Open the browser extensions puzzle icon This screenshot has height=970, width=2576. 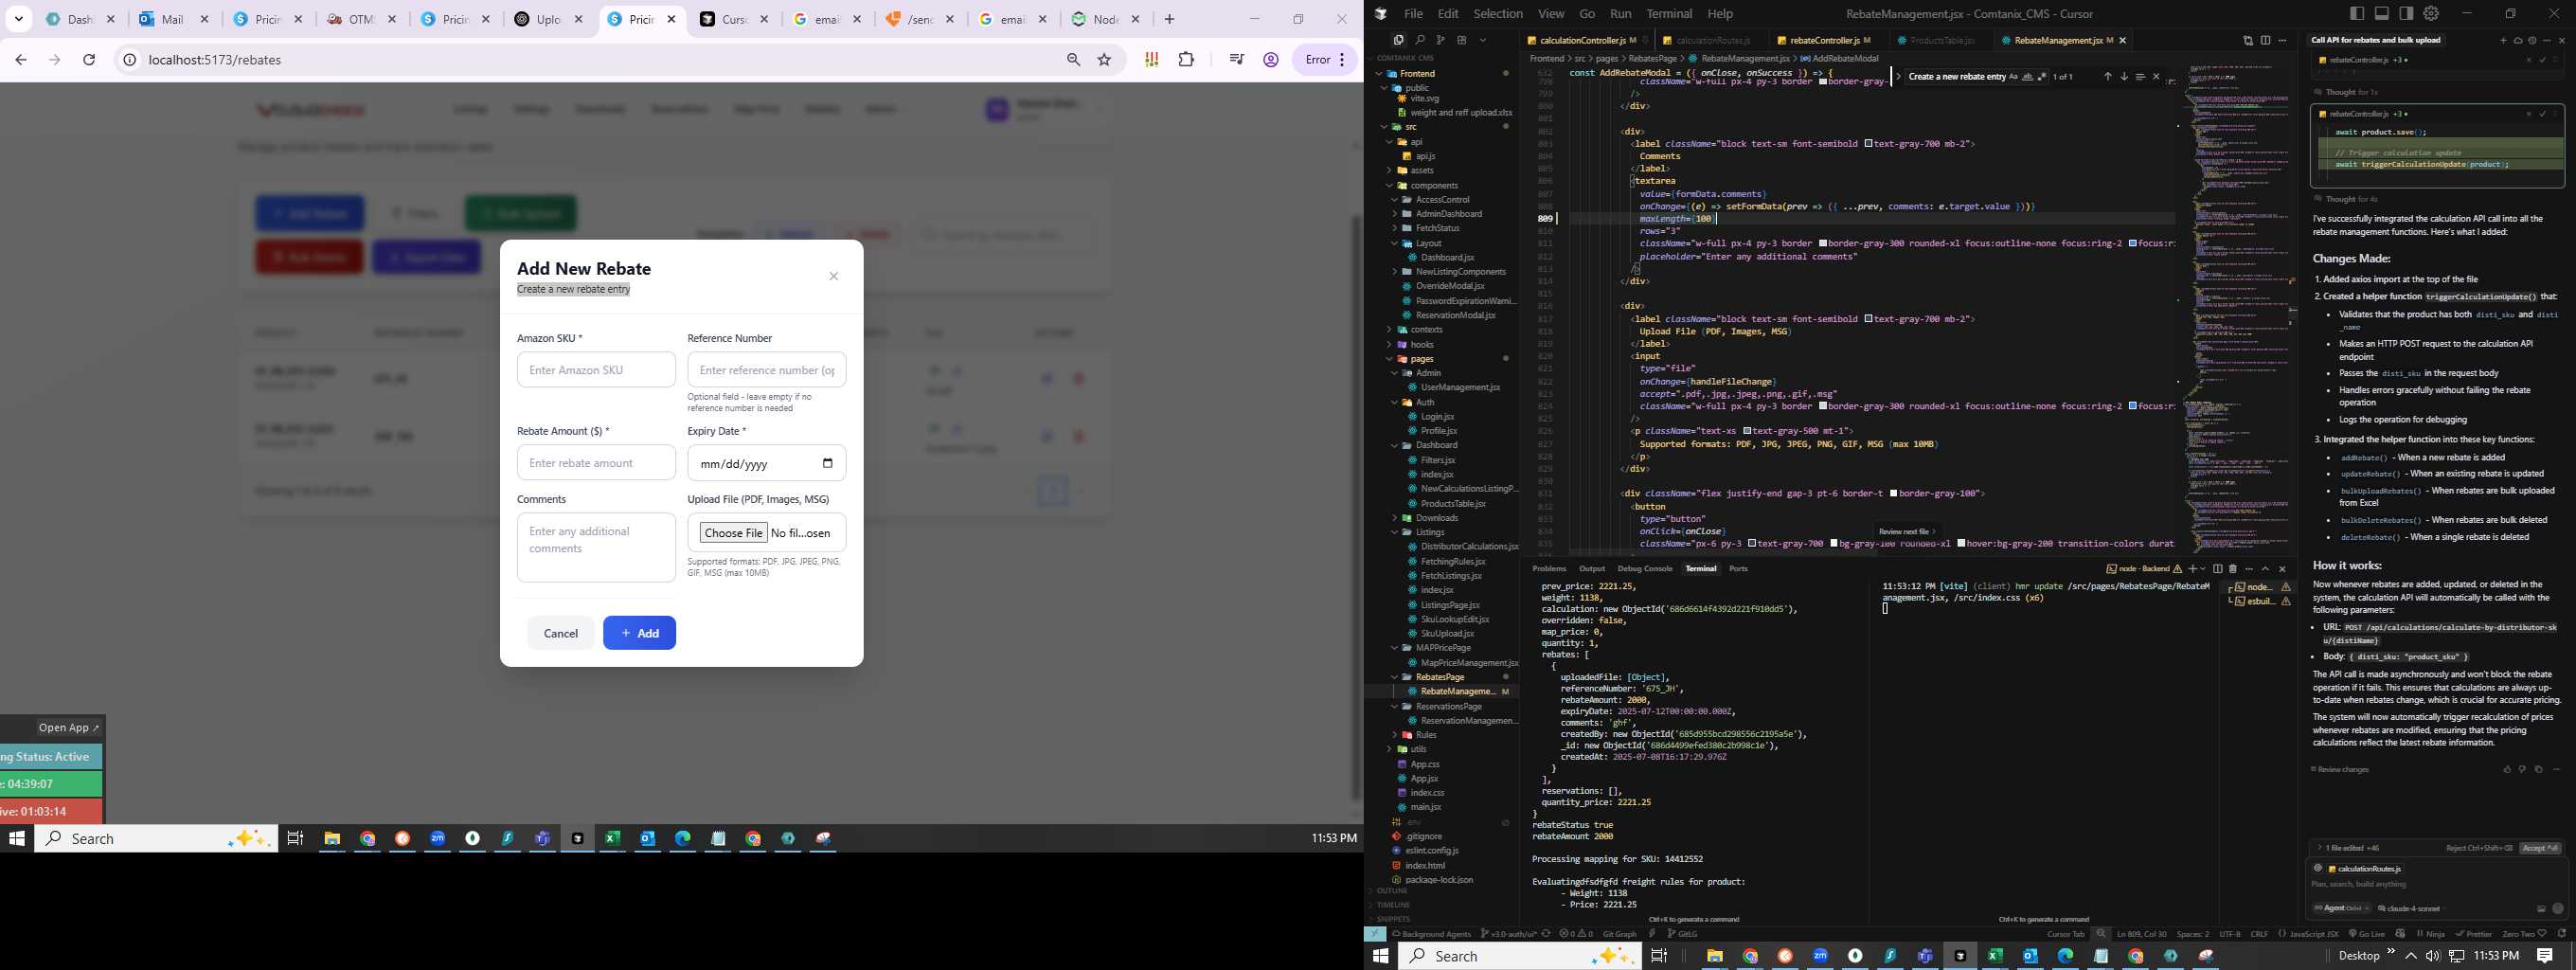click(x=1186, y=60)
